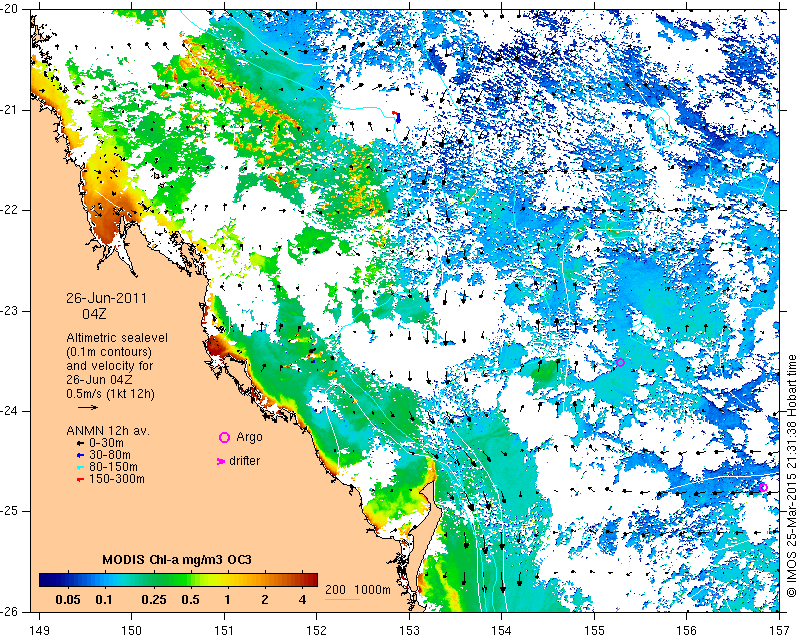Viewport: 800px width, 640px height.
Task: Click the latitude axis label -24
Action: (x=11, y=411)
